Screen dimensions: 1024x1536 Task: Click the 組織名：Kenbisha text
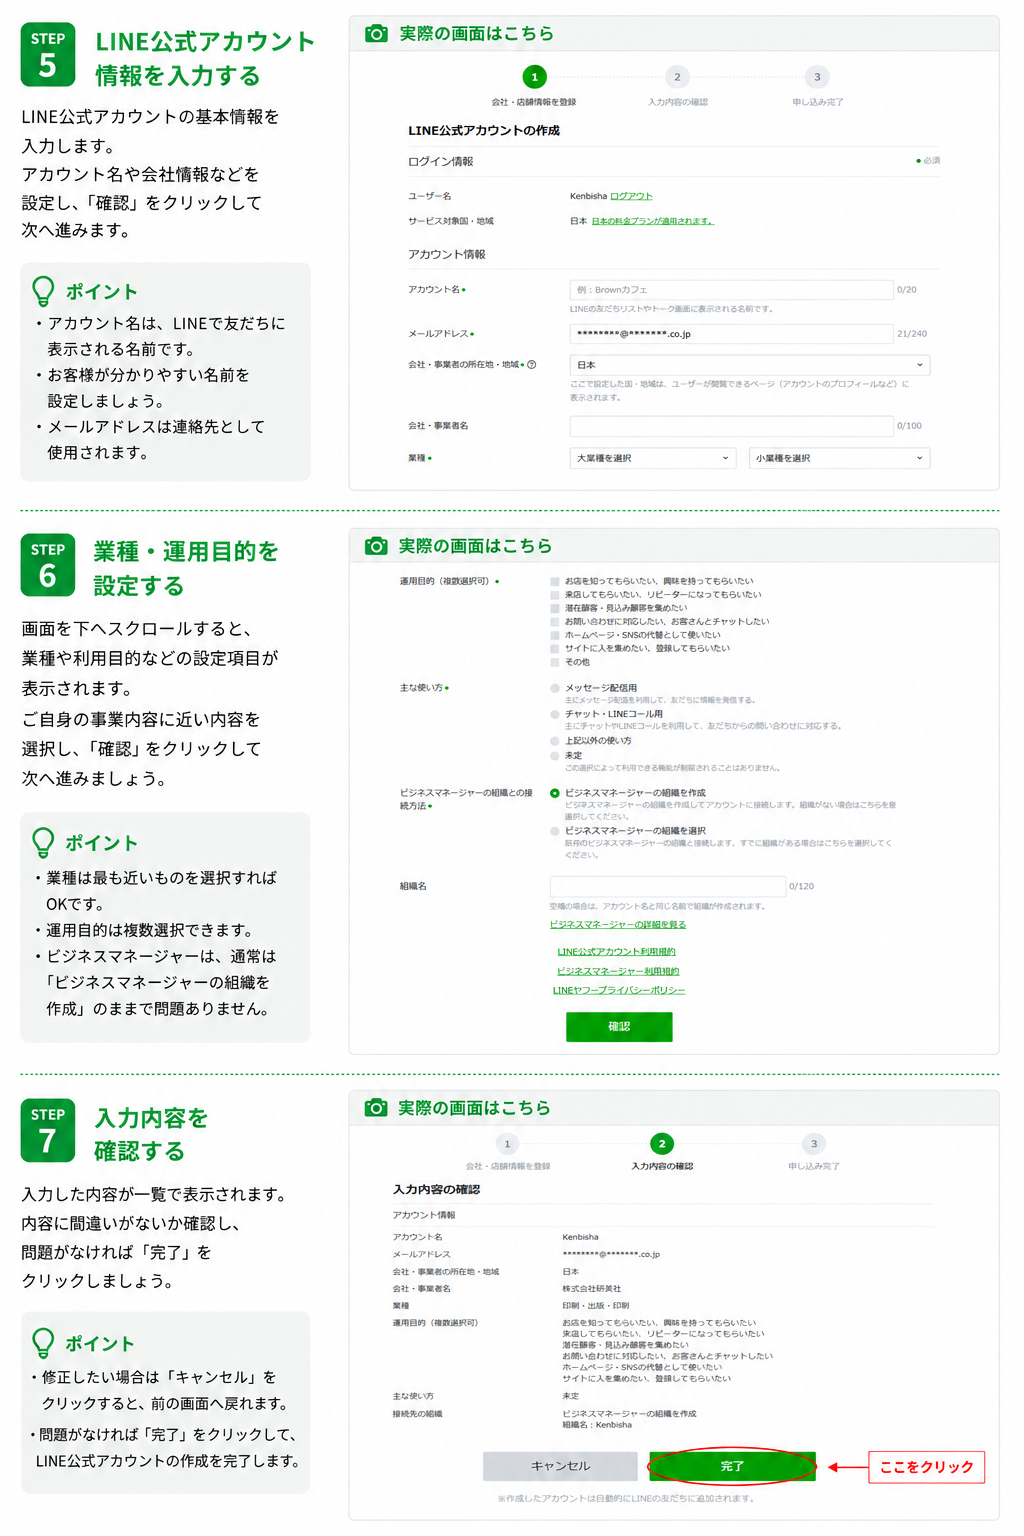coord(597,1425)
